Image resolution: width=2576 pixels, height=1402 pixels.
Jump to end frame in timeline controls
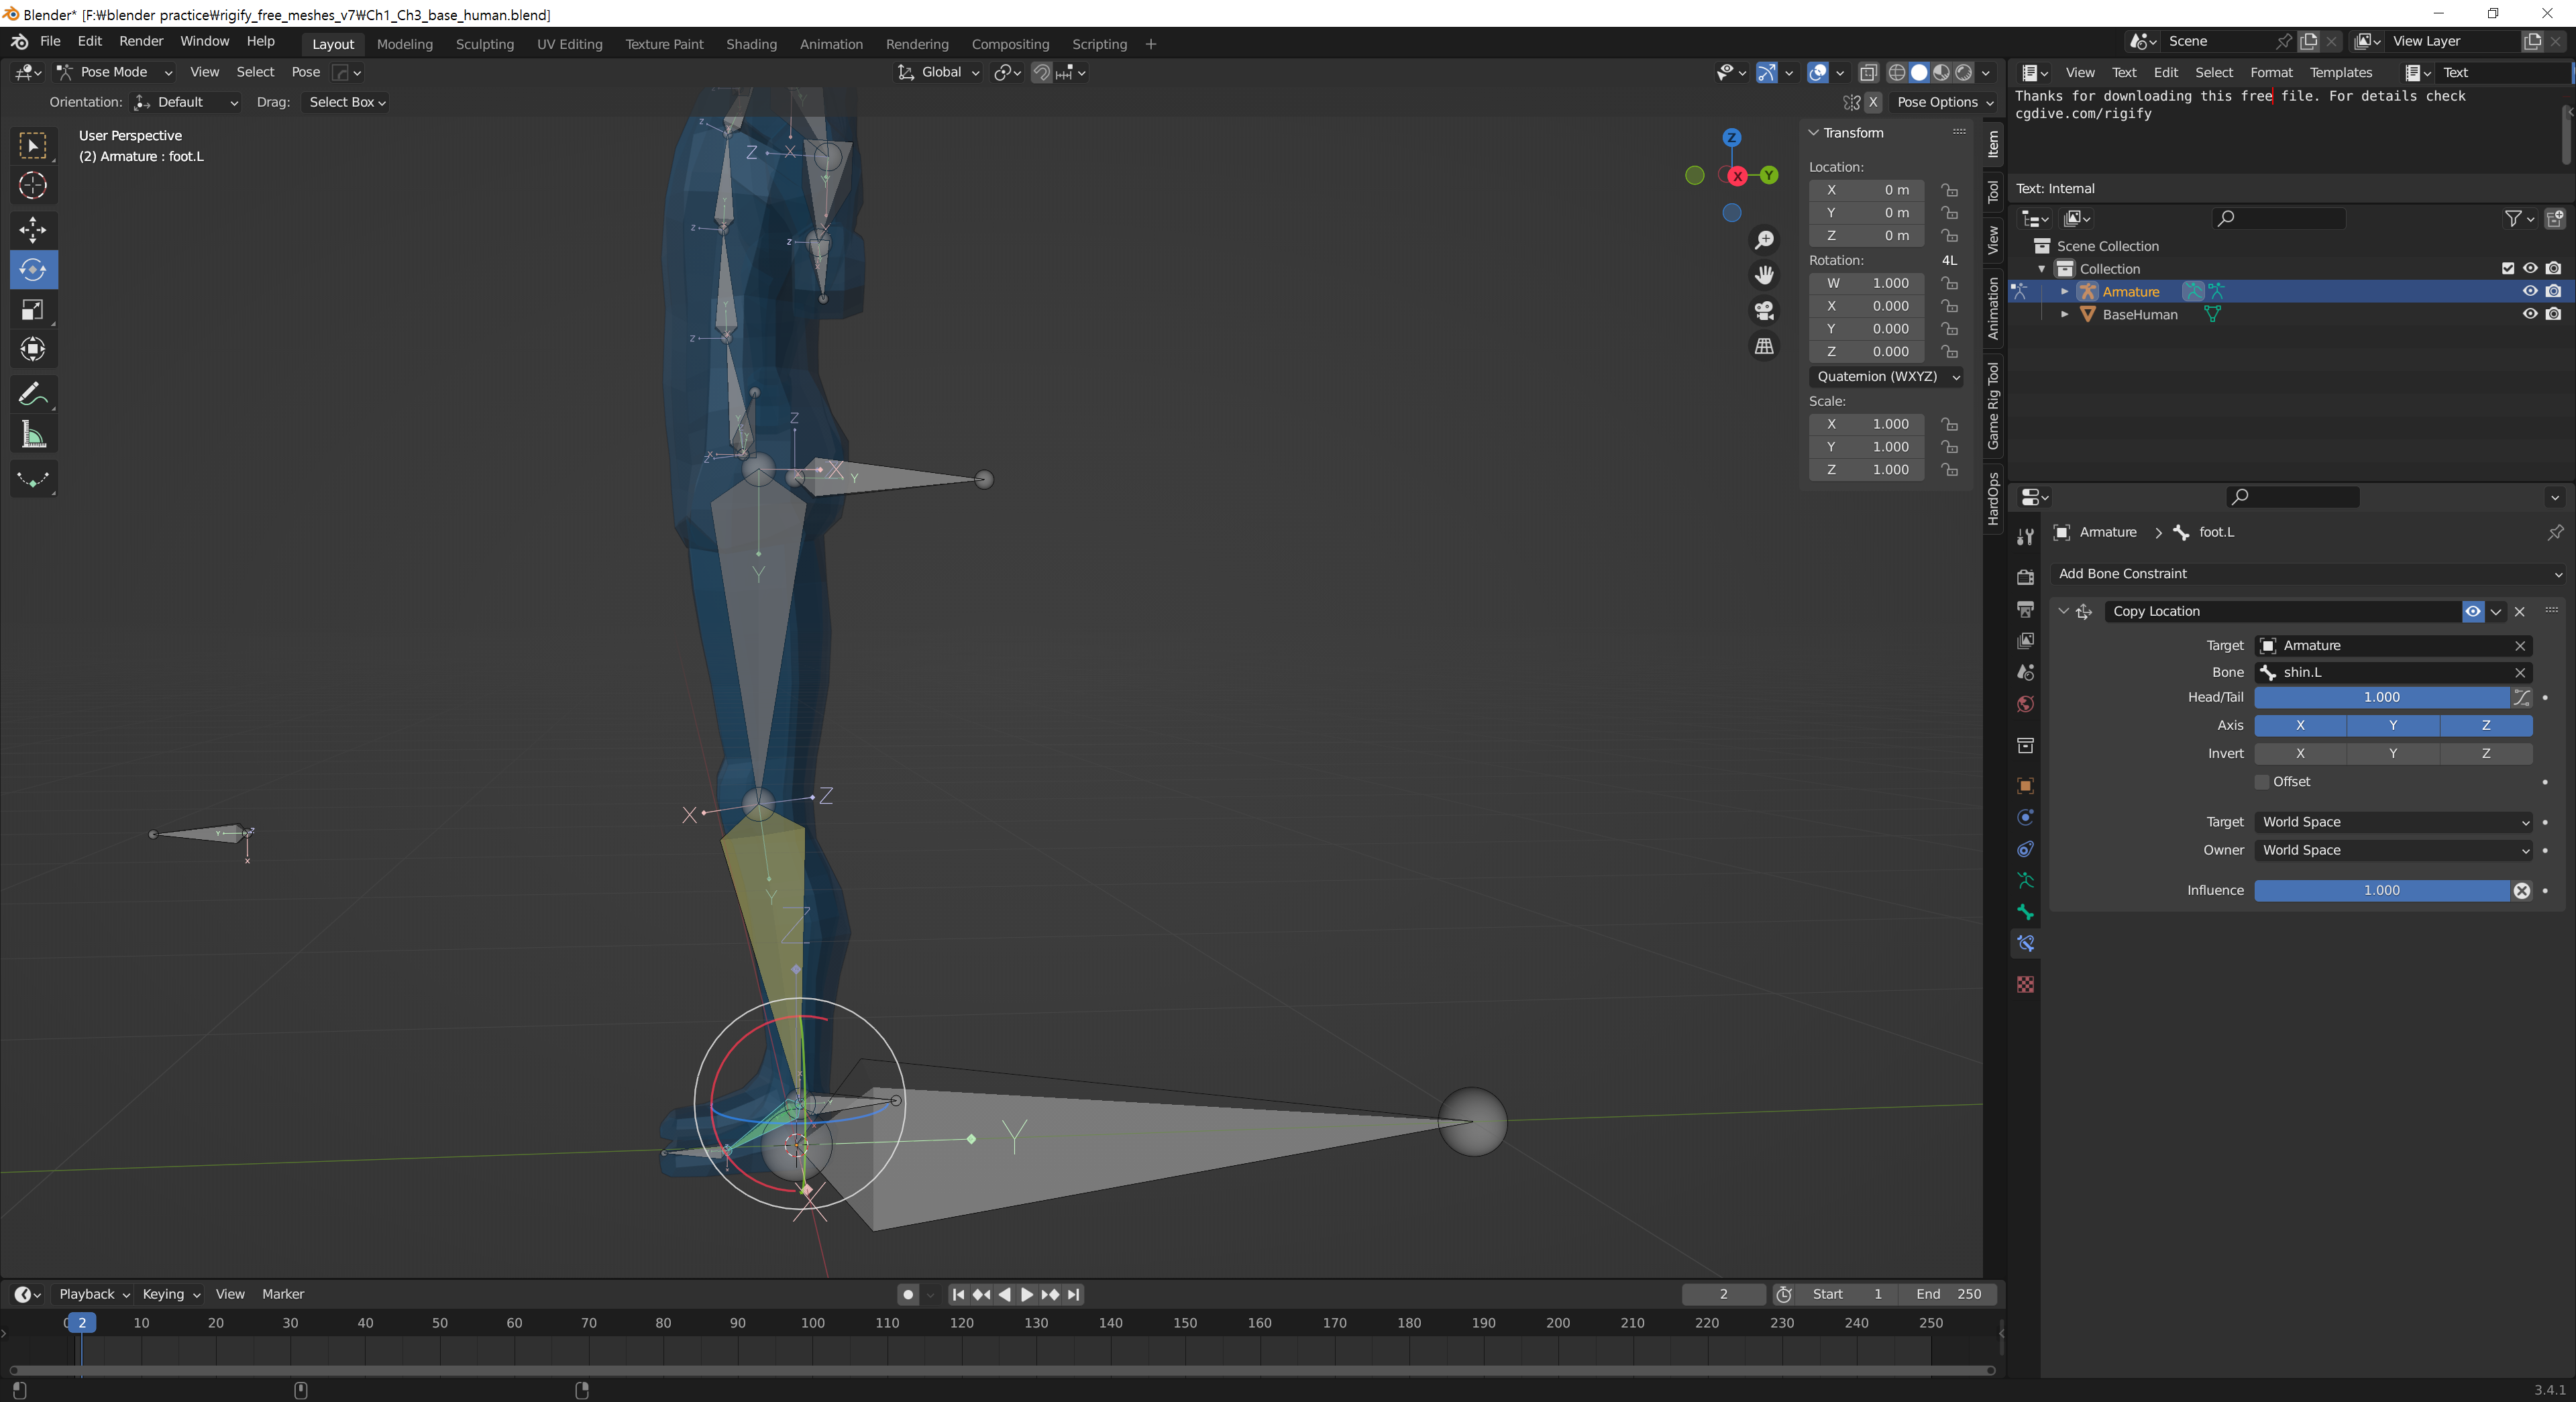pos(1074,1294)
